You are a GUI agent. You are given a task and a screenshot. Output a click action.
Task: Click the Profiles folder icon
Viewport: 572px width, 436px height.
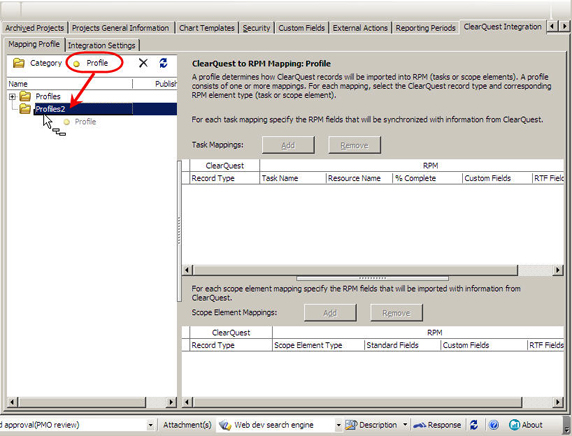[25, 96]
